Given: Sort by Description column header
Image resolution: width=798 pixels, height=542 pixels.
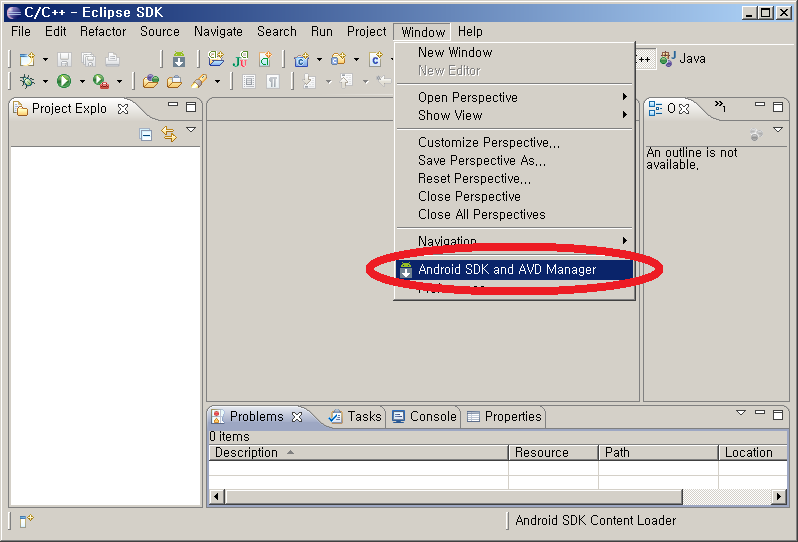Looking at the screenshot, I should pos(358,452).
